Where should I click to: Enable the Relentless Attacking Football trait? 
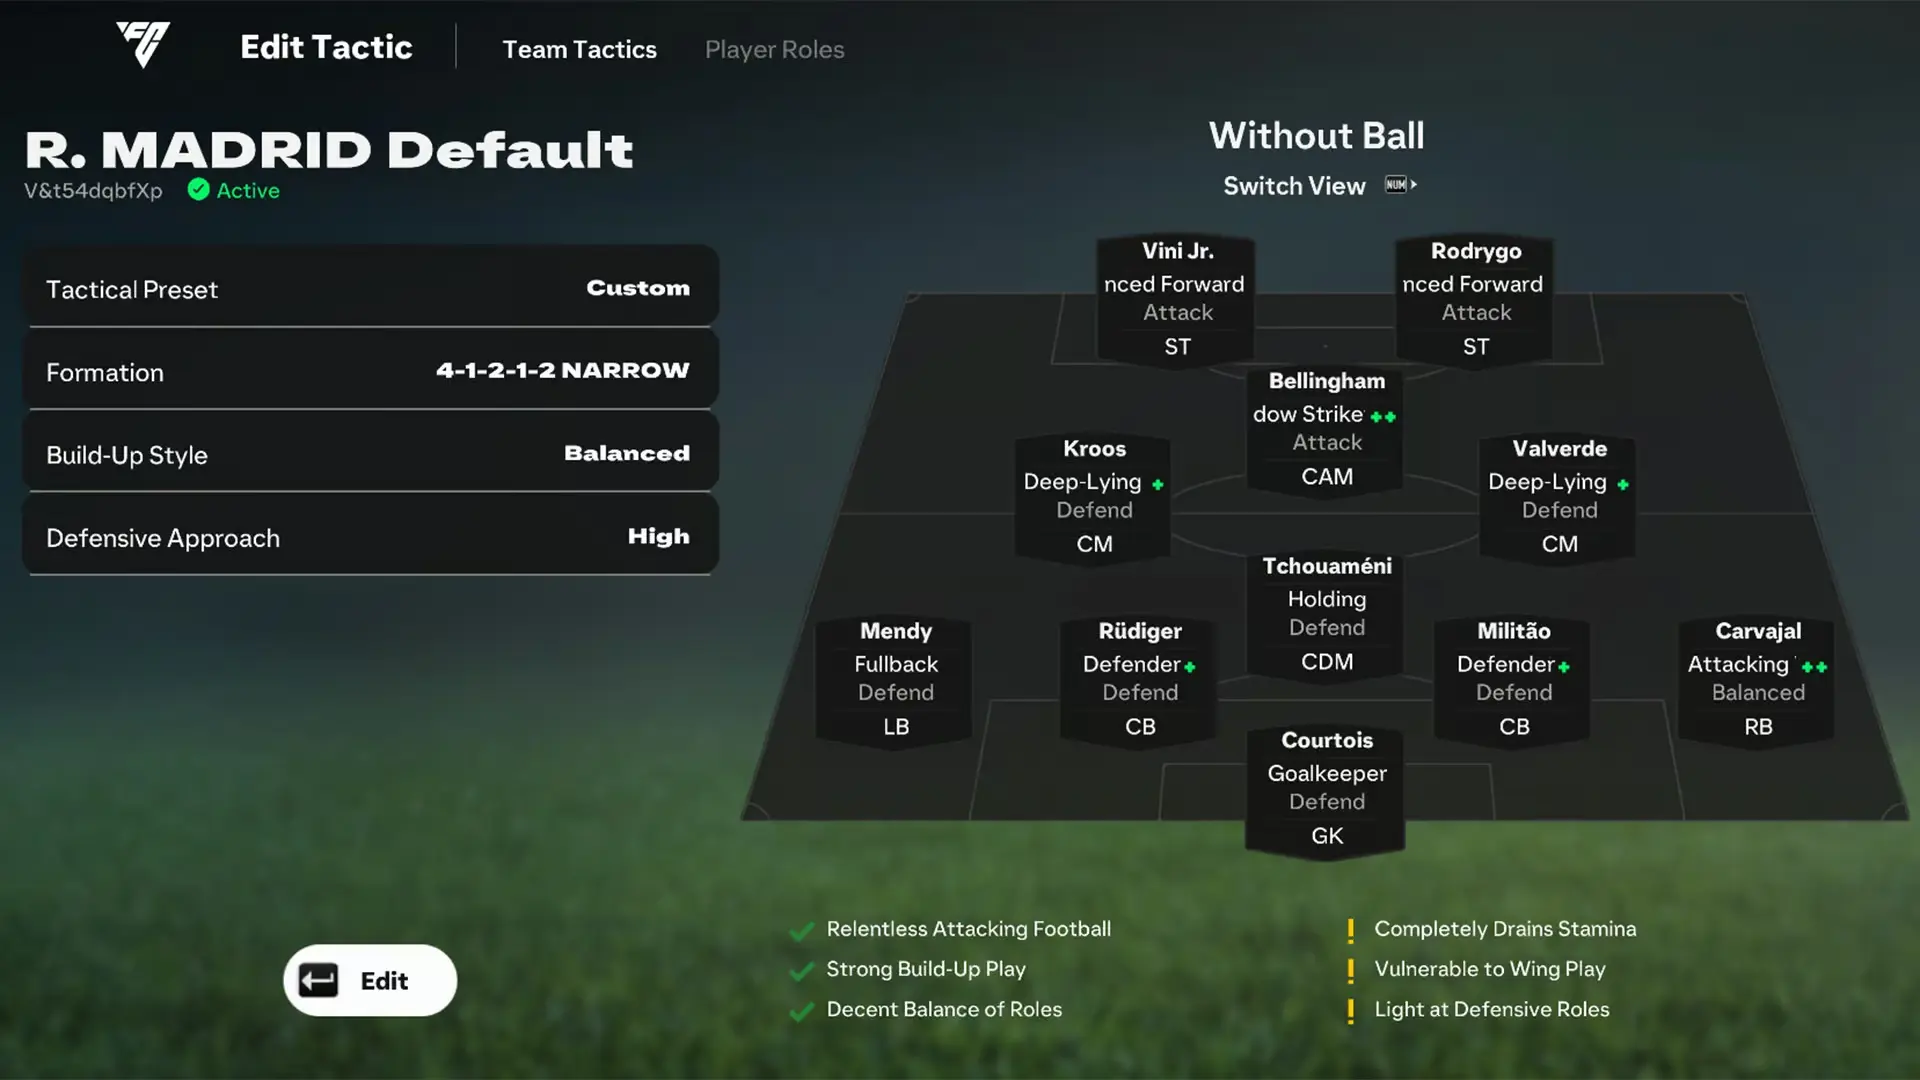click(x=802, y=928)
